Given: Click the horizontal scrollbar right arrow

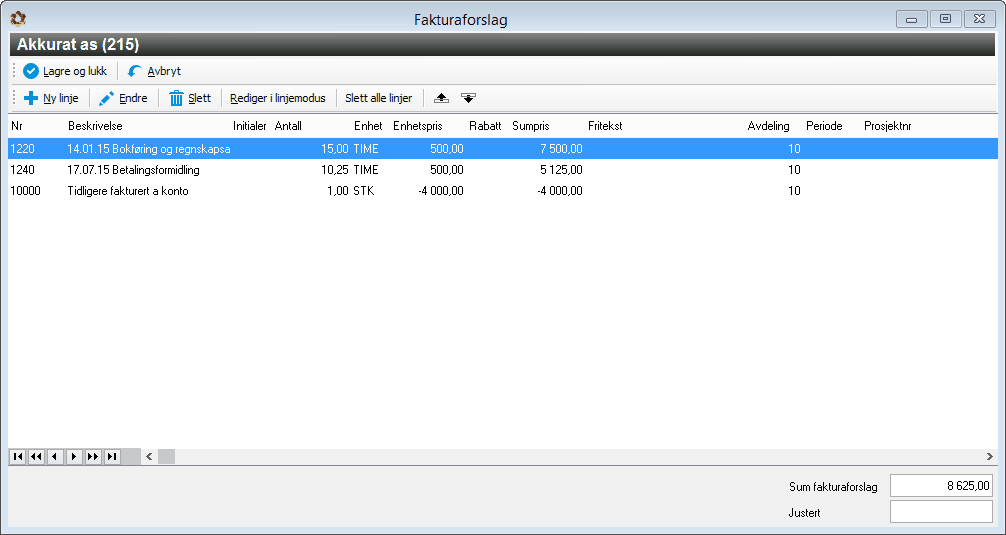Looking at the screenshot, I should [990, 456].
